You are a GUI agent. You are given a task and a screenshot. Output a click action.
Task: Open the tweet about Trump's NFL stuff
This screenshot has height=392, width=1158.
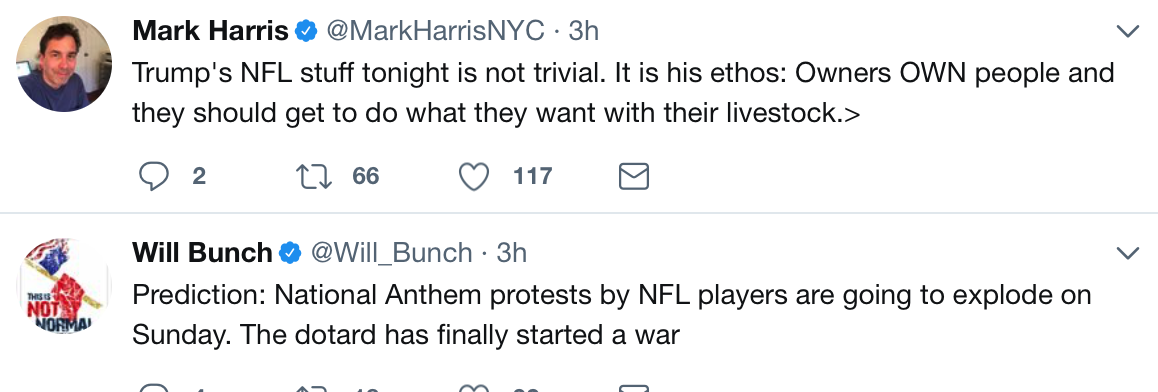click(623, 94)
